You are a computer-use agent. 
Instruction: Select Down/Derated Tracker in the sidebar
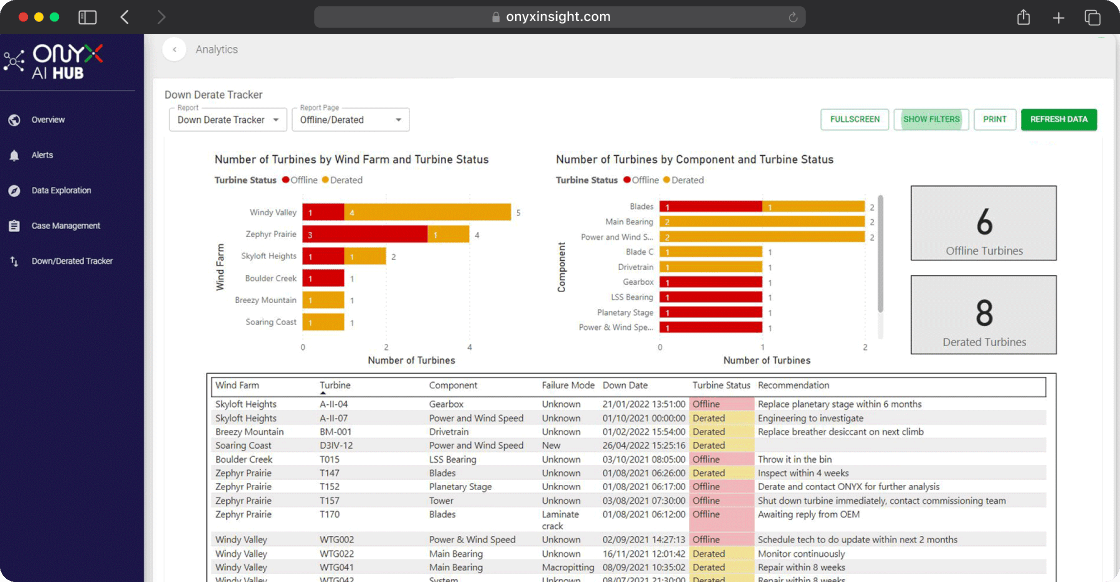tap(72, 261)
